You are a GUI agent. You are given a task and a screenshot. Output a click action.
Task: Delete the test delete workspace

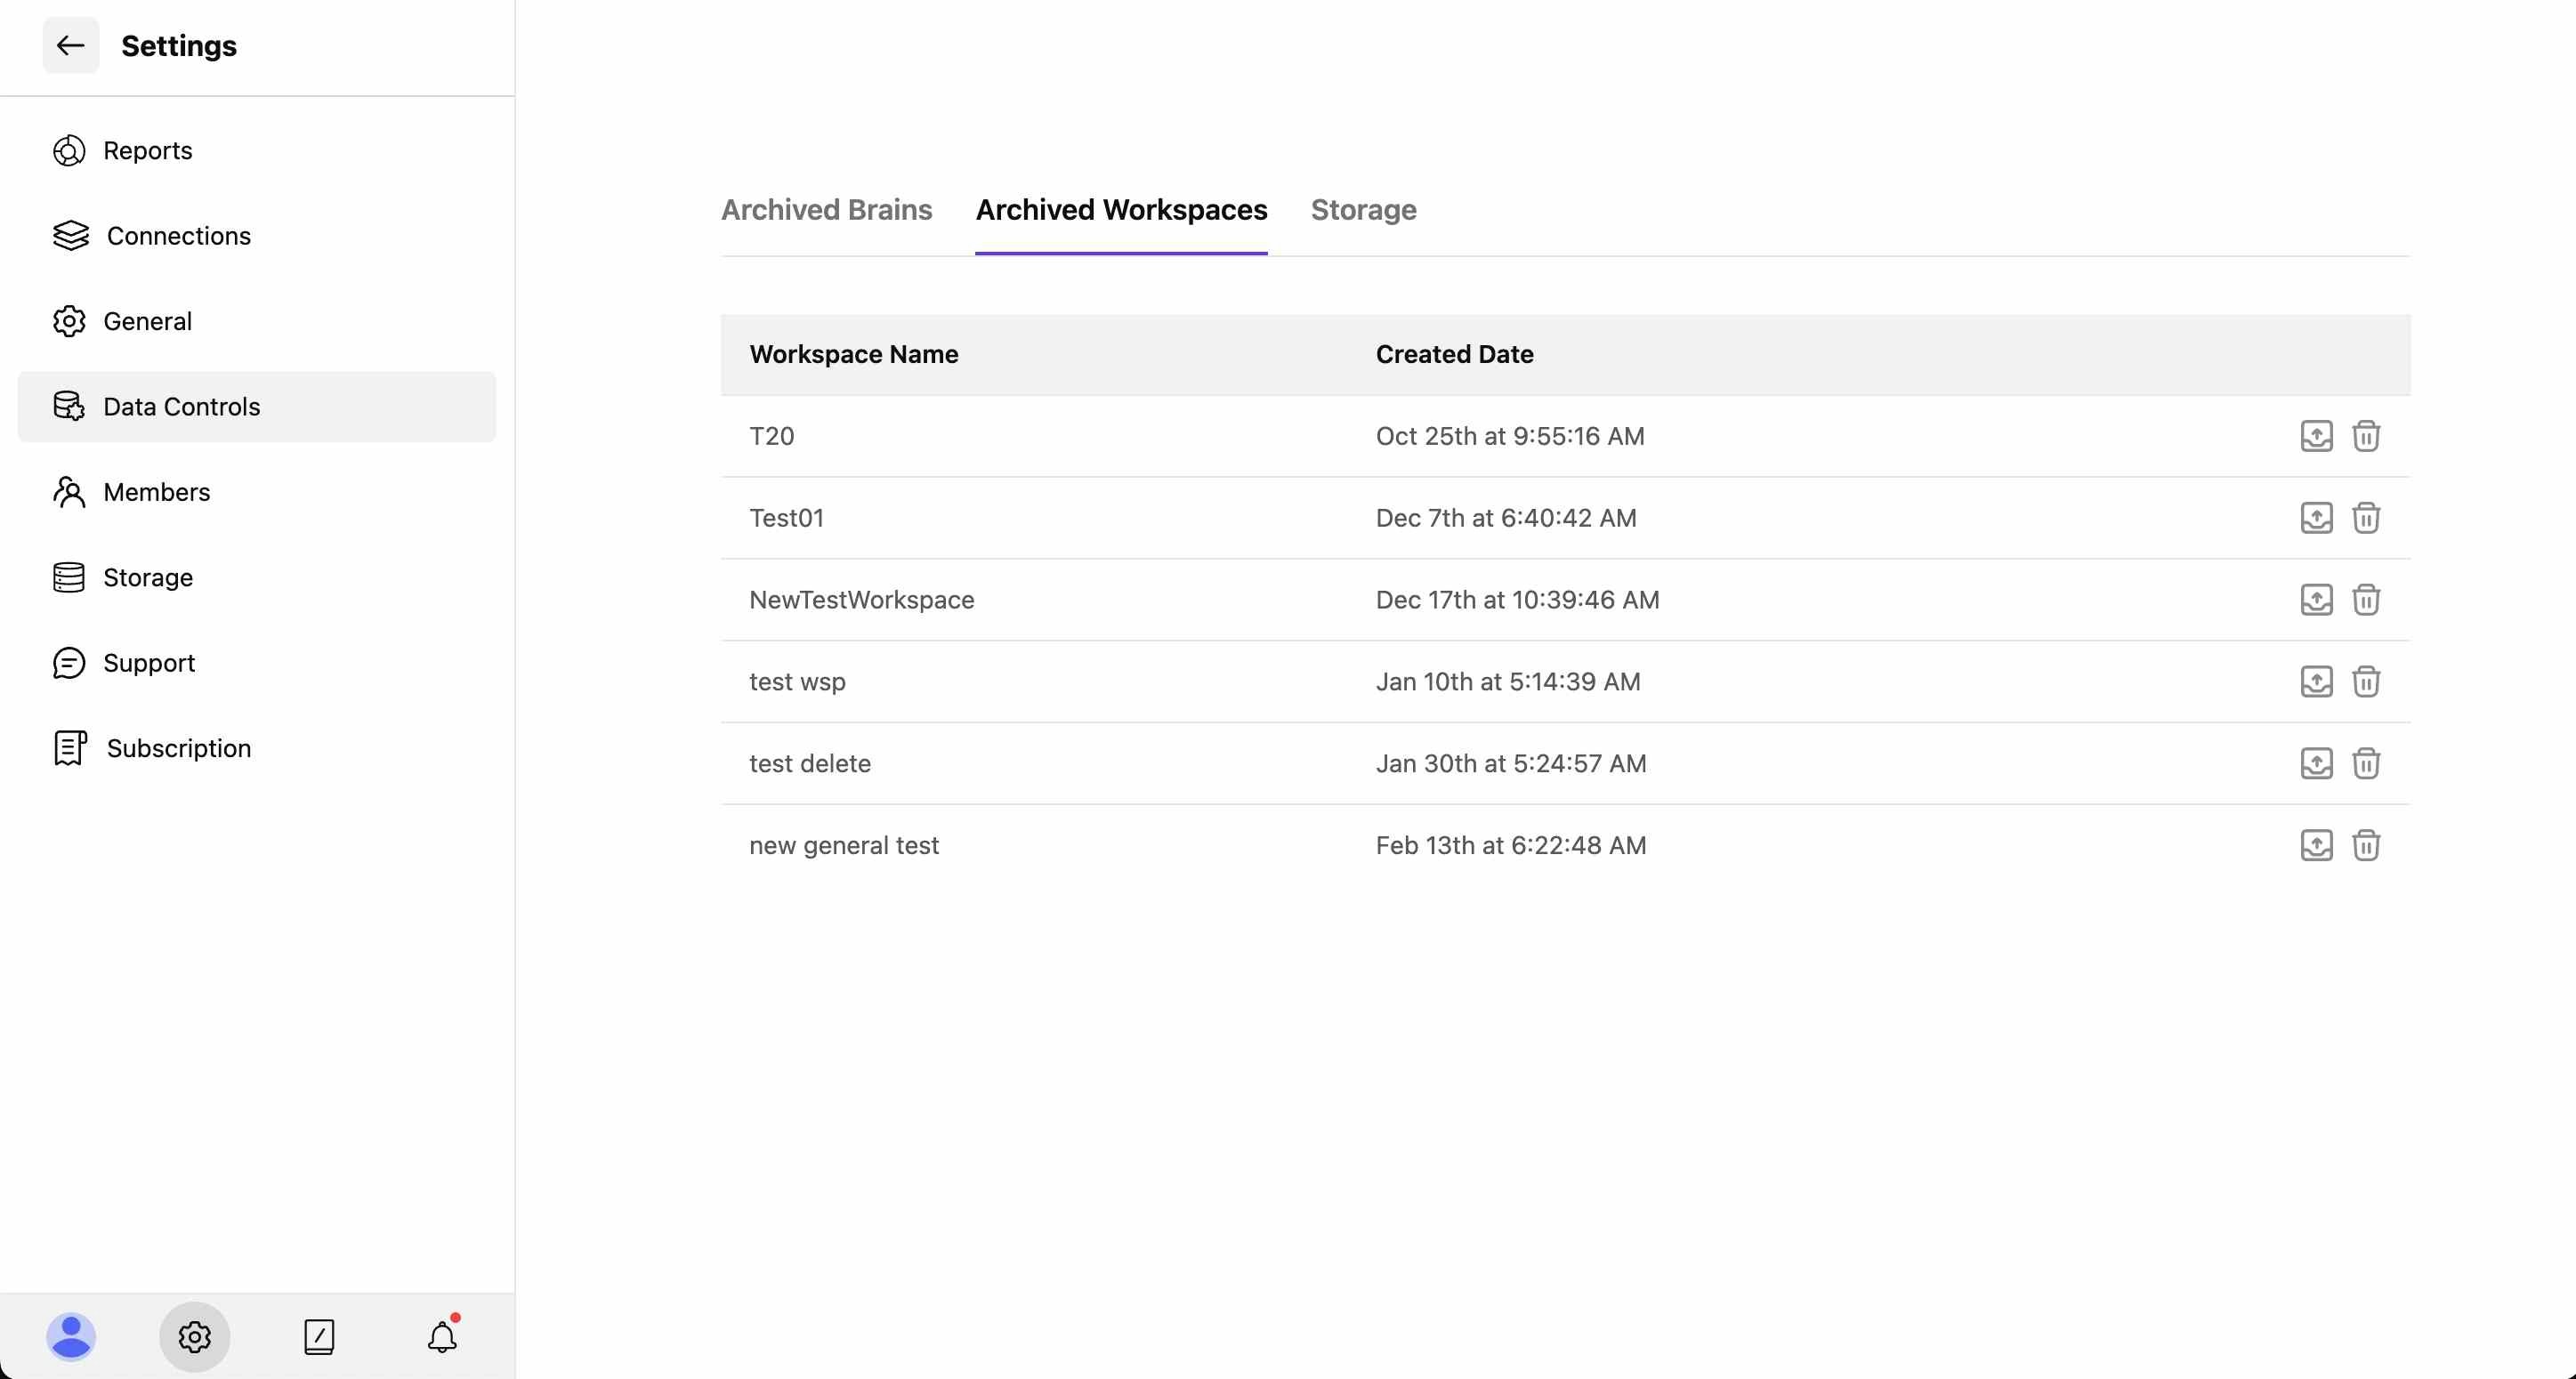[x=2365, y=764]
